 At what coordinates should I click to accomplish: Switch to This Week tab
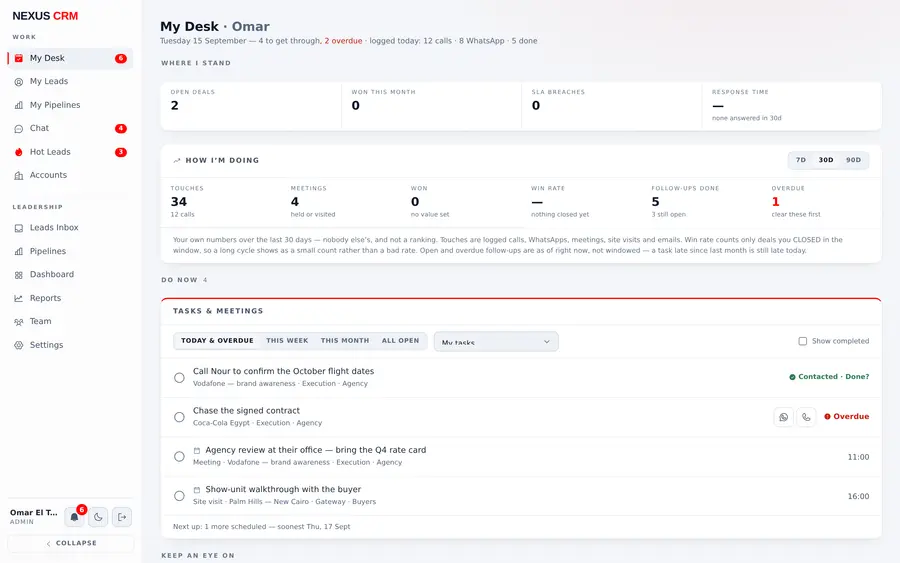287,340
